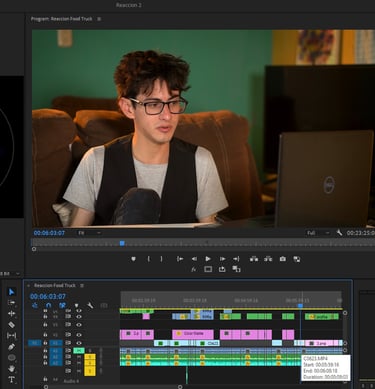
Task: Select the Pen tool
Action: point(11,347)
